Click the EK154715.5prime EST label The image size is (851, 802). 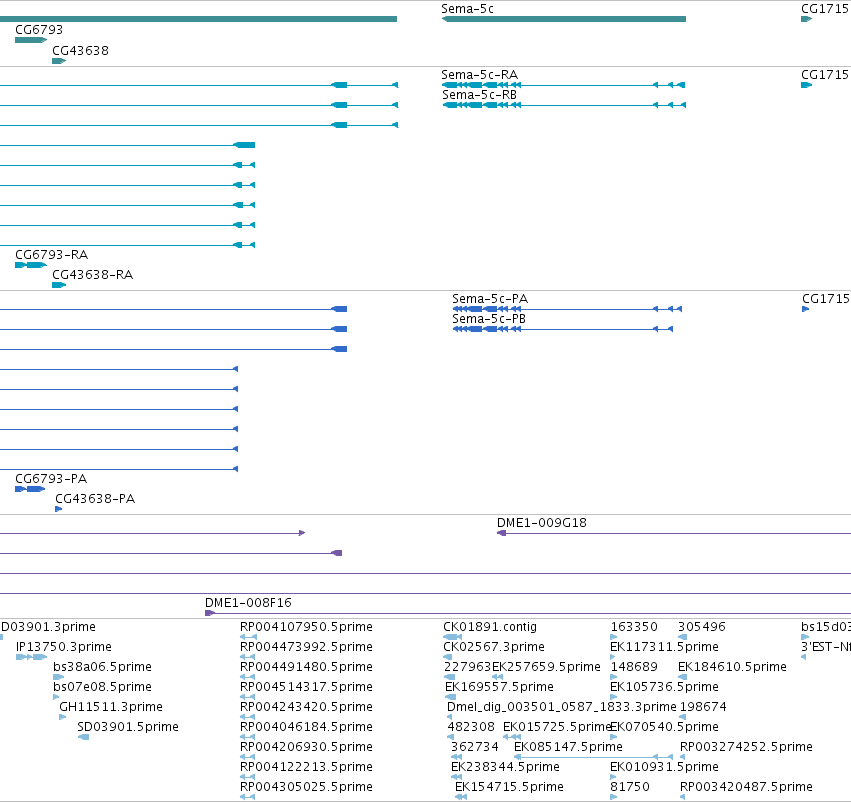click(509, 787)
